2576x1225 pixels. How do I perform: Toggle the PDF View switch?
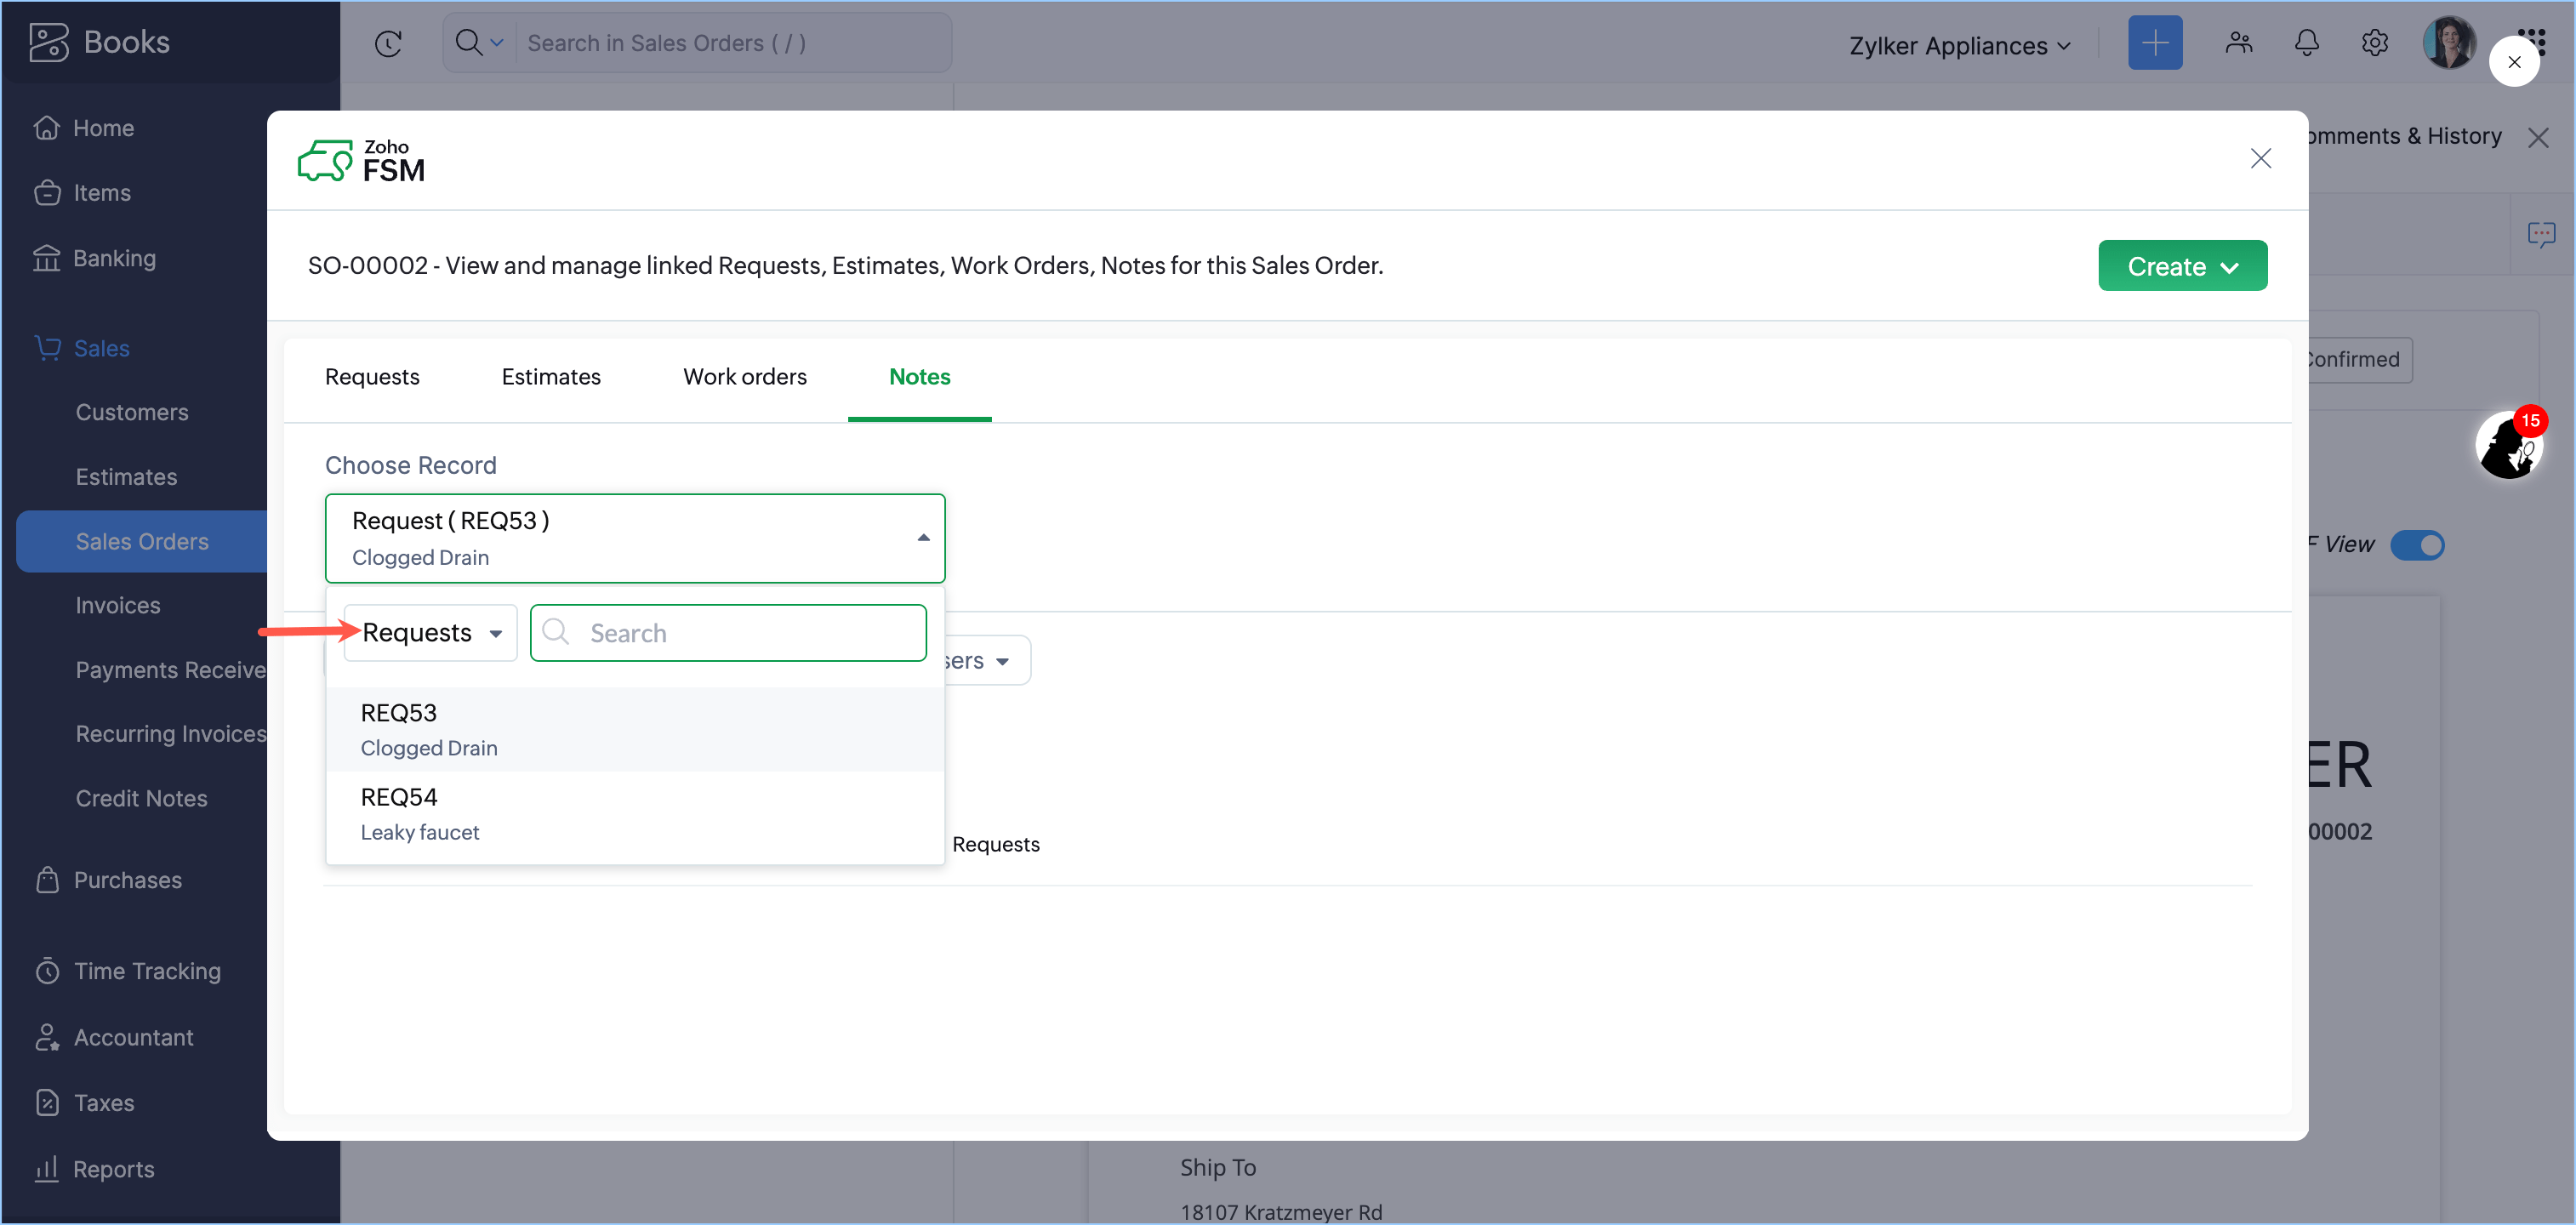coord(2416,545)
